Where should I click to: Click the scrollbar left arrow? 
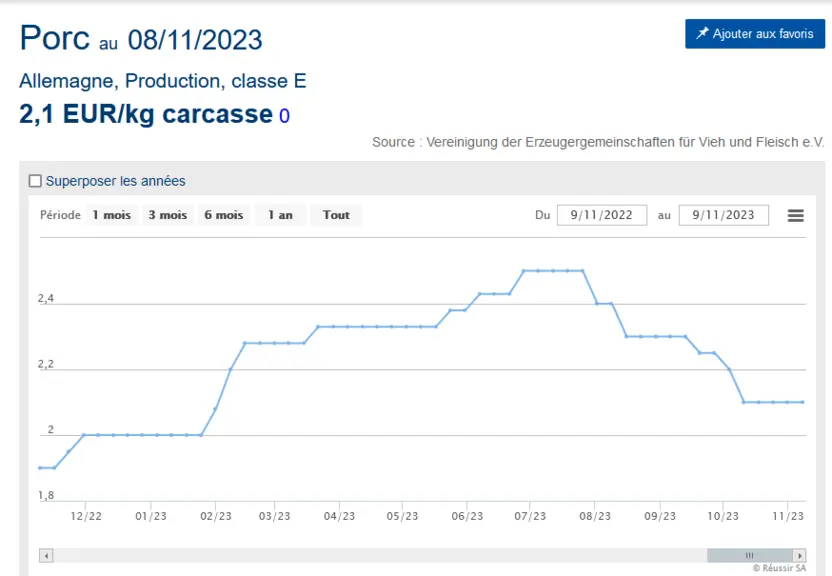pyautogui.click(x=46, y=555)
